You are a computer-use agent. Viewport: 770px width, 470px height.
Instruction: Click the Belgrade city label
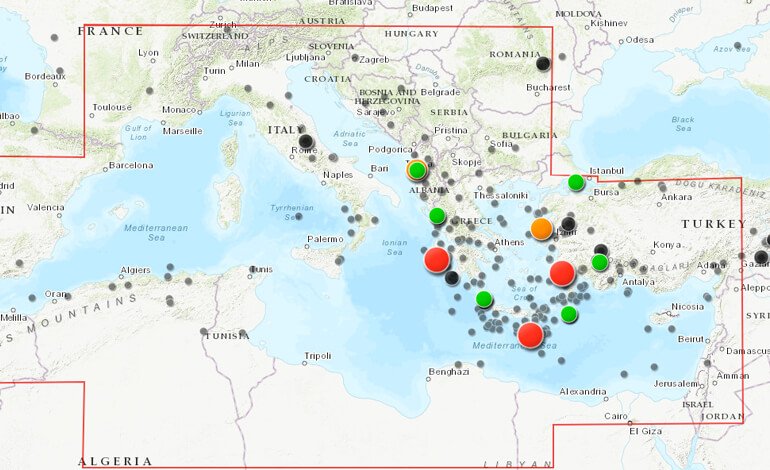[x=440, y=92]
